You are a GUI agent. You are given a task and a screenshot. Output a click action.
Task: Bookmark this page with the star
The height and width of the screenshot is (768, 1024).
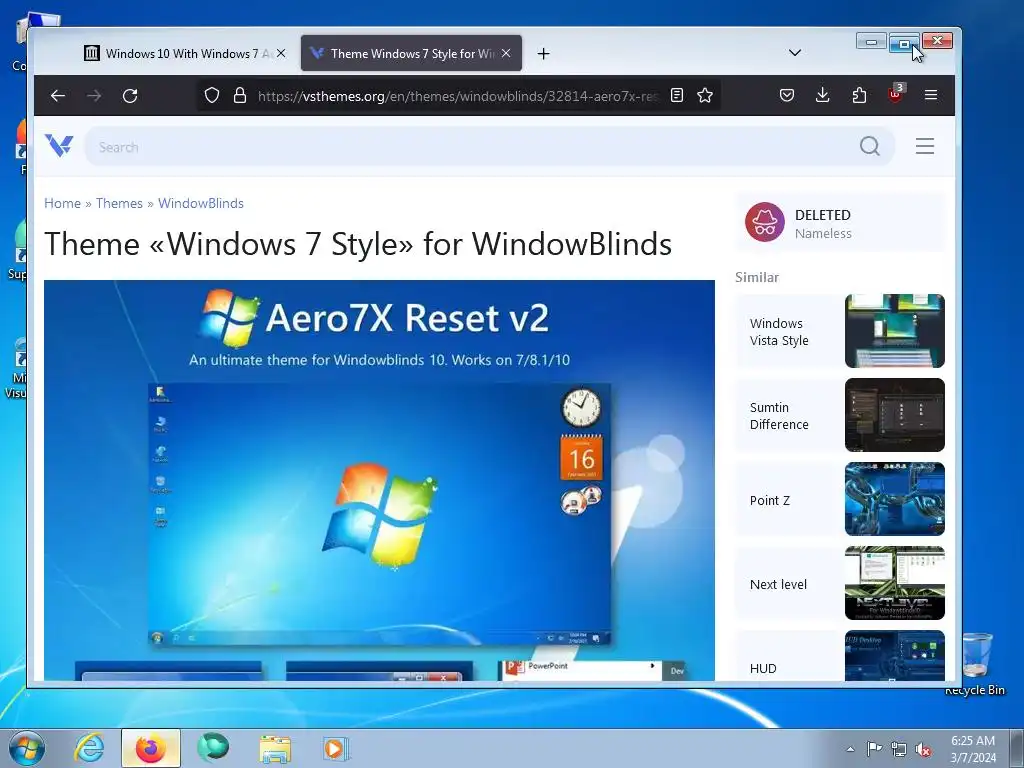click(x=705, y=95)
